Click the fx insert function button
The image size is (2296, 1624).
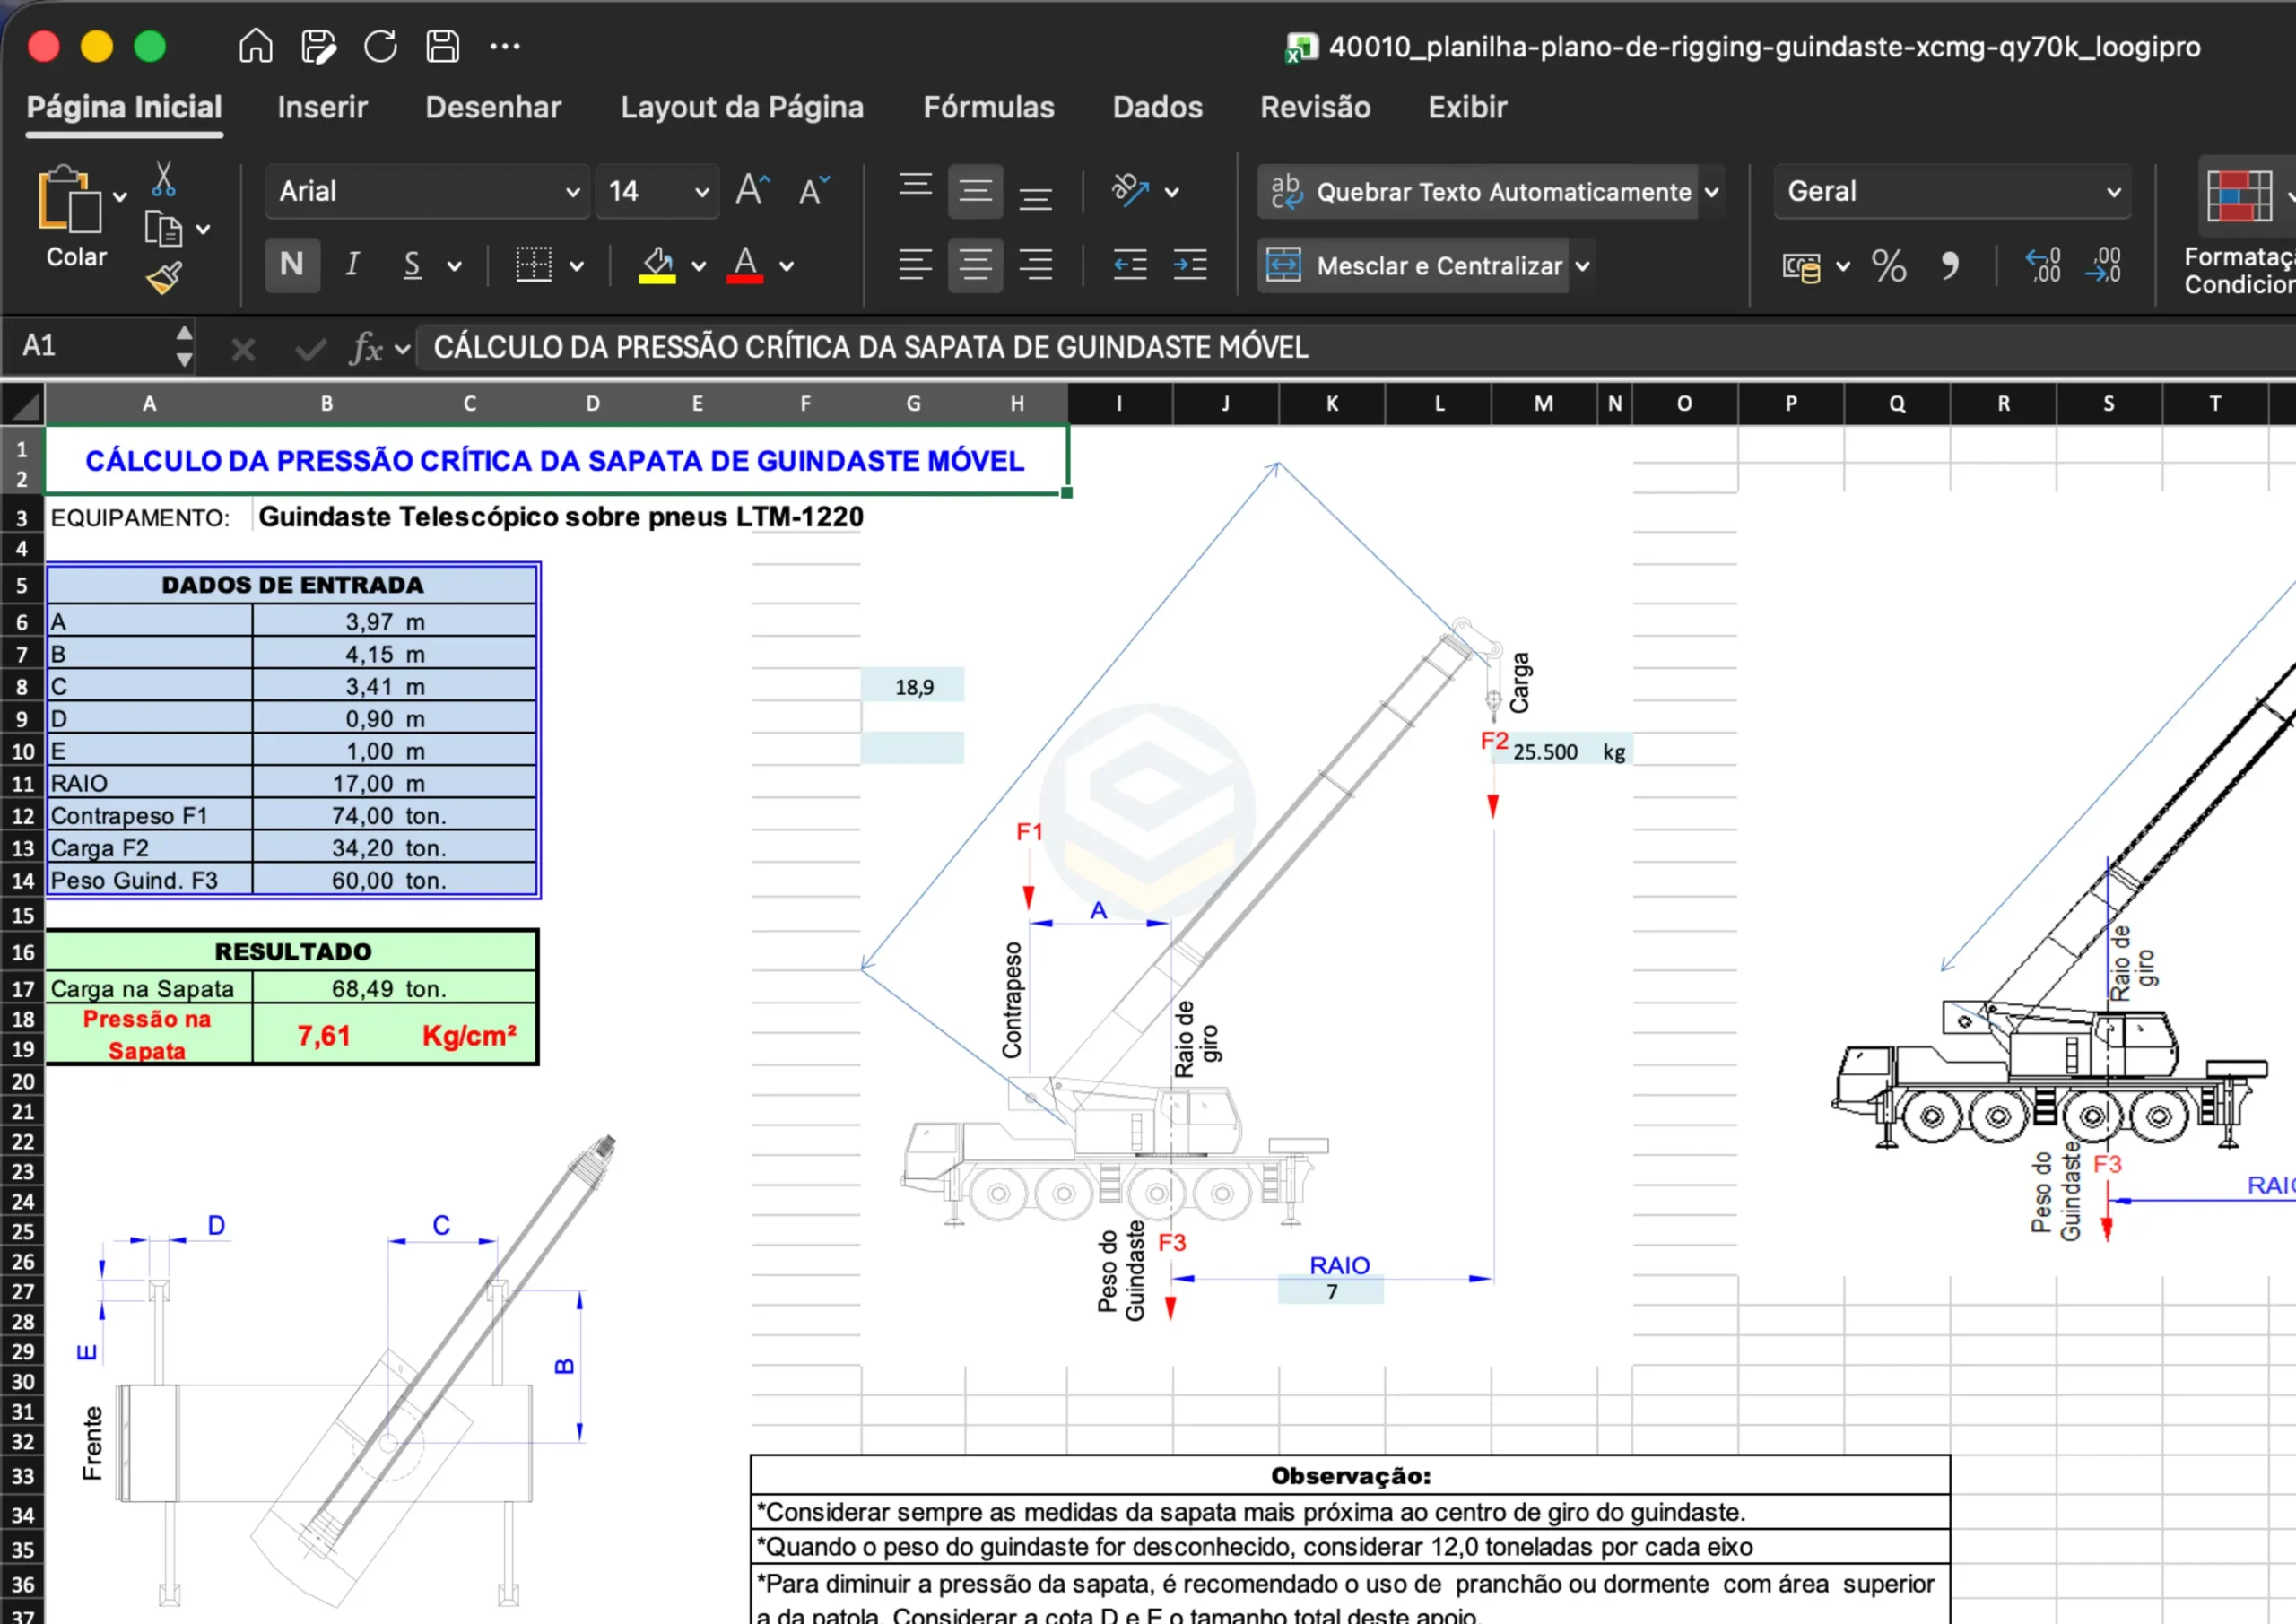point(366,348)
